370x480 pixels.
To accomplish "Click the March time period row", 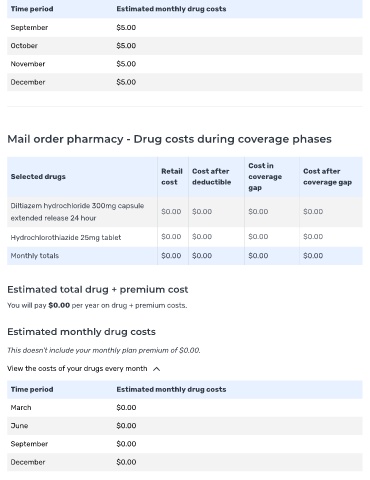I will click(x=185, y=408).
